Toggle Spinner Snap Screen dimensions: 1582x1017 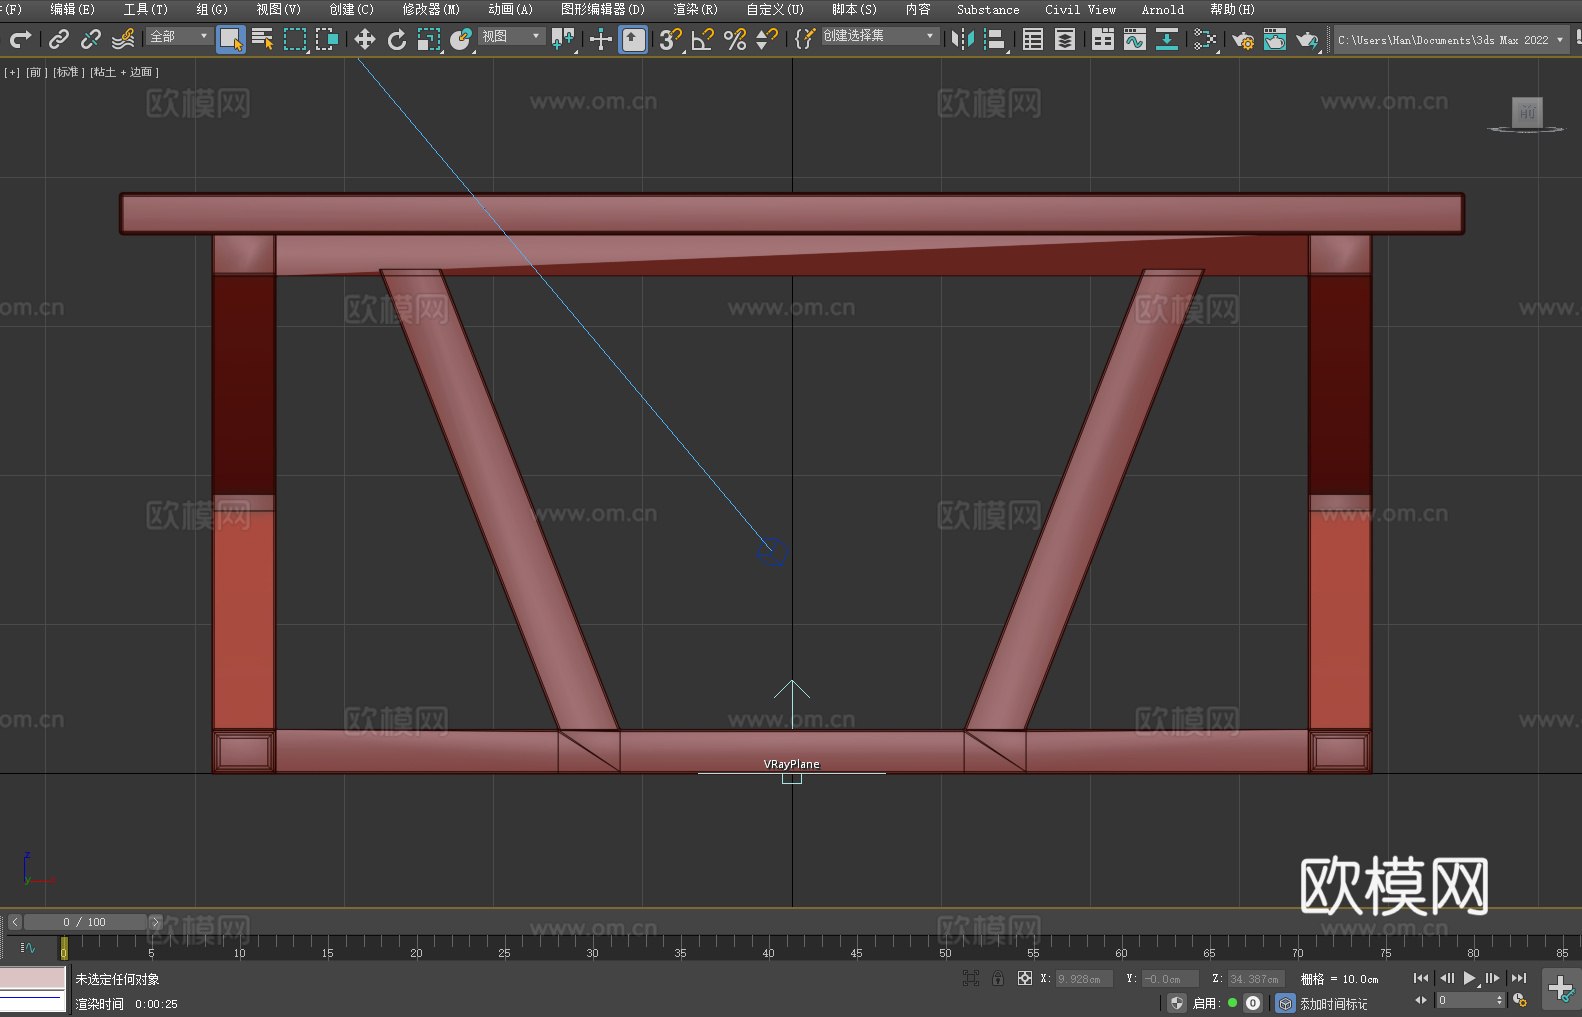click(x=767, y=39)
